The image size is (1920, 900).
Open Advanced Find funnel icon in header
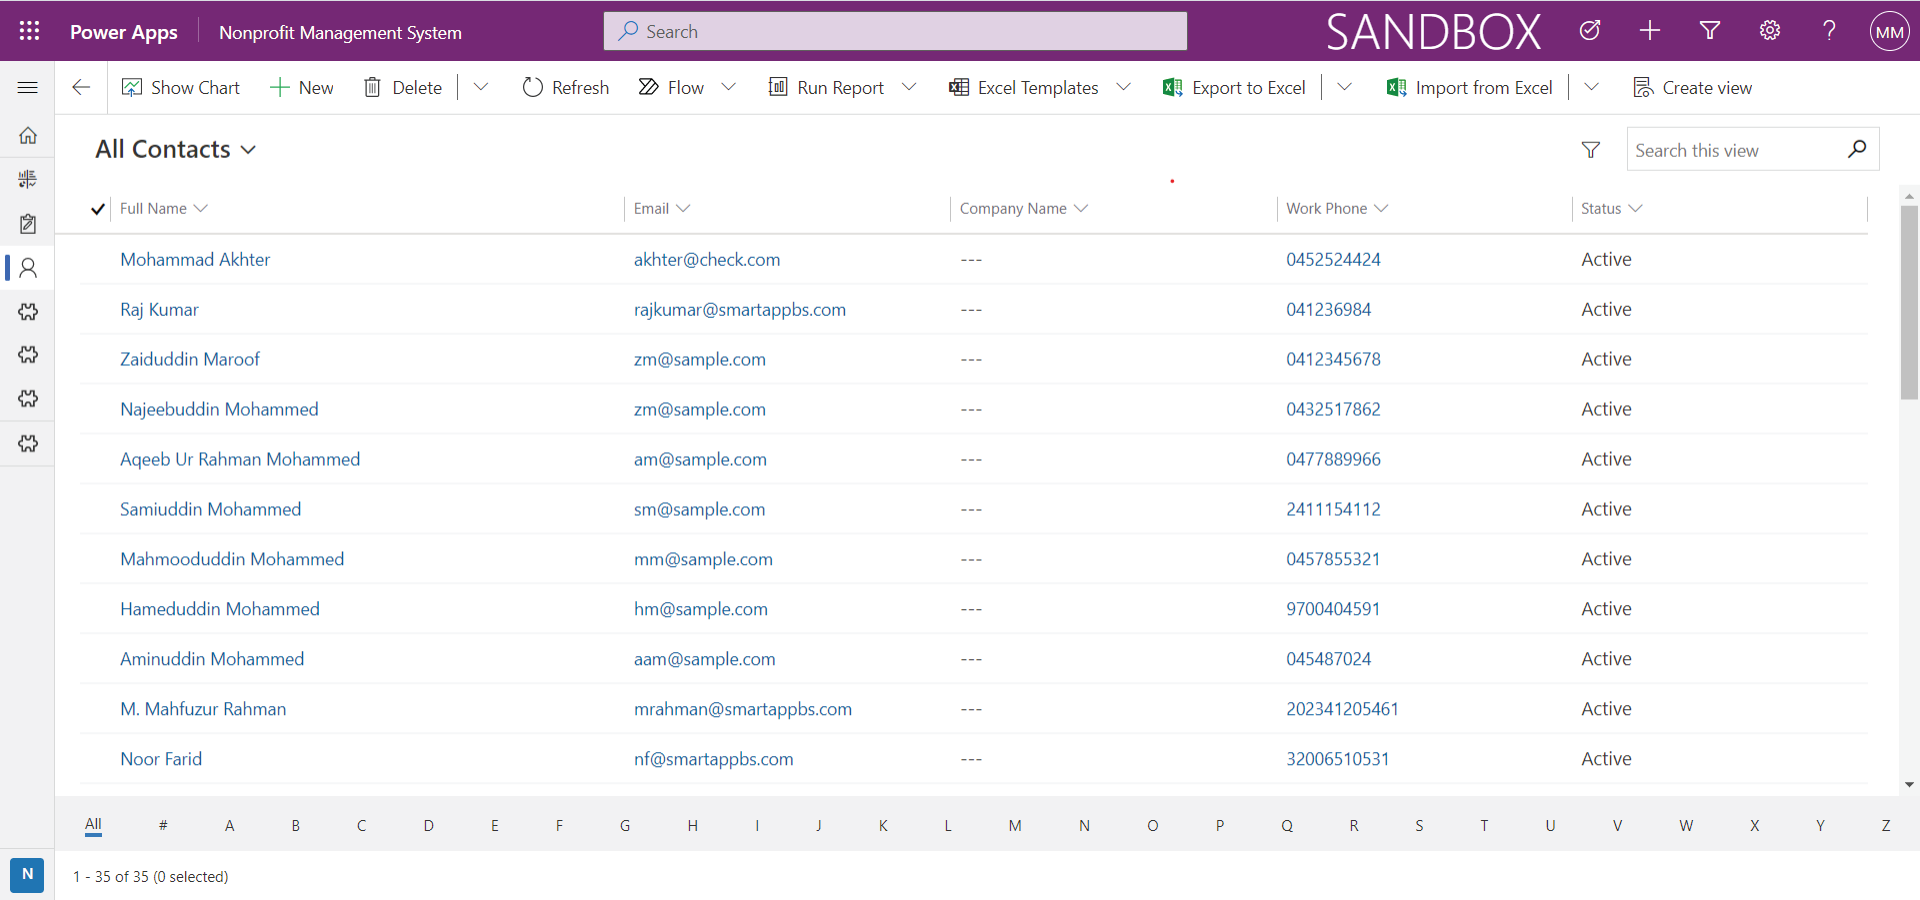(1709, 31)
